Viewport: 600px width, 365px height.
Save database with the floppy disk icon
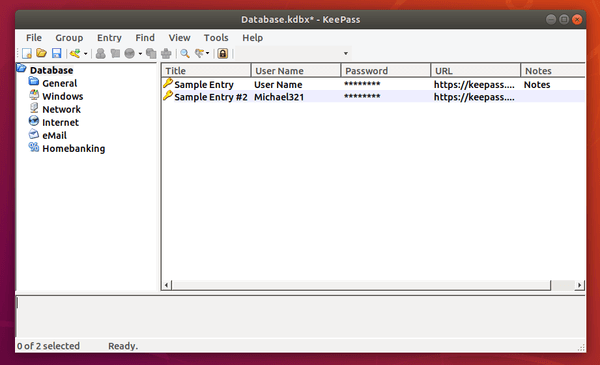(57, 53)
